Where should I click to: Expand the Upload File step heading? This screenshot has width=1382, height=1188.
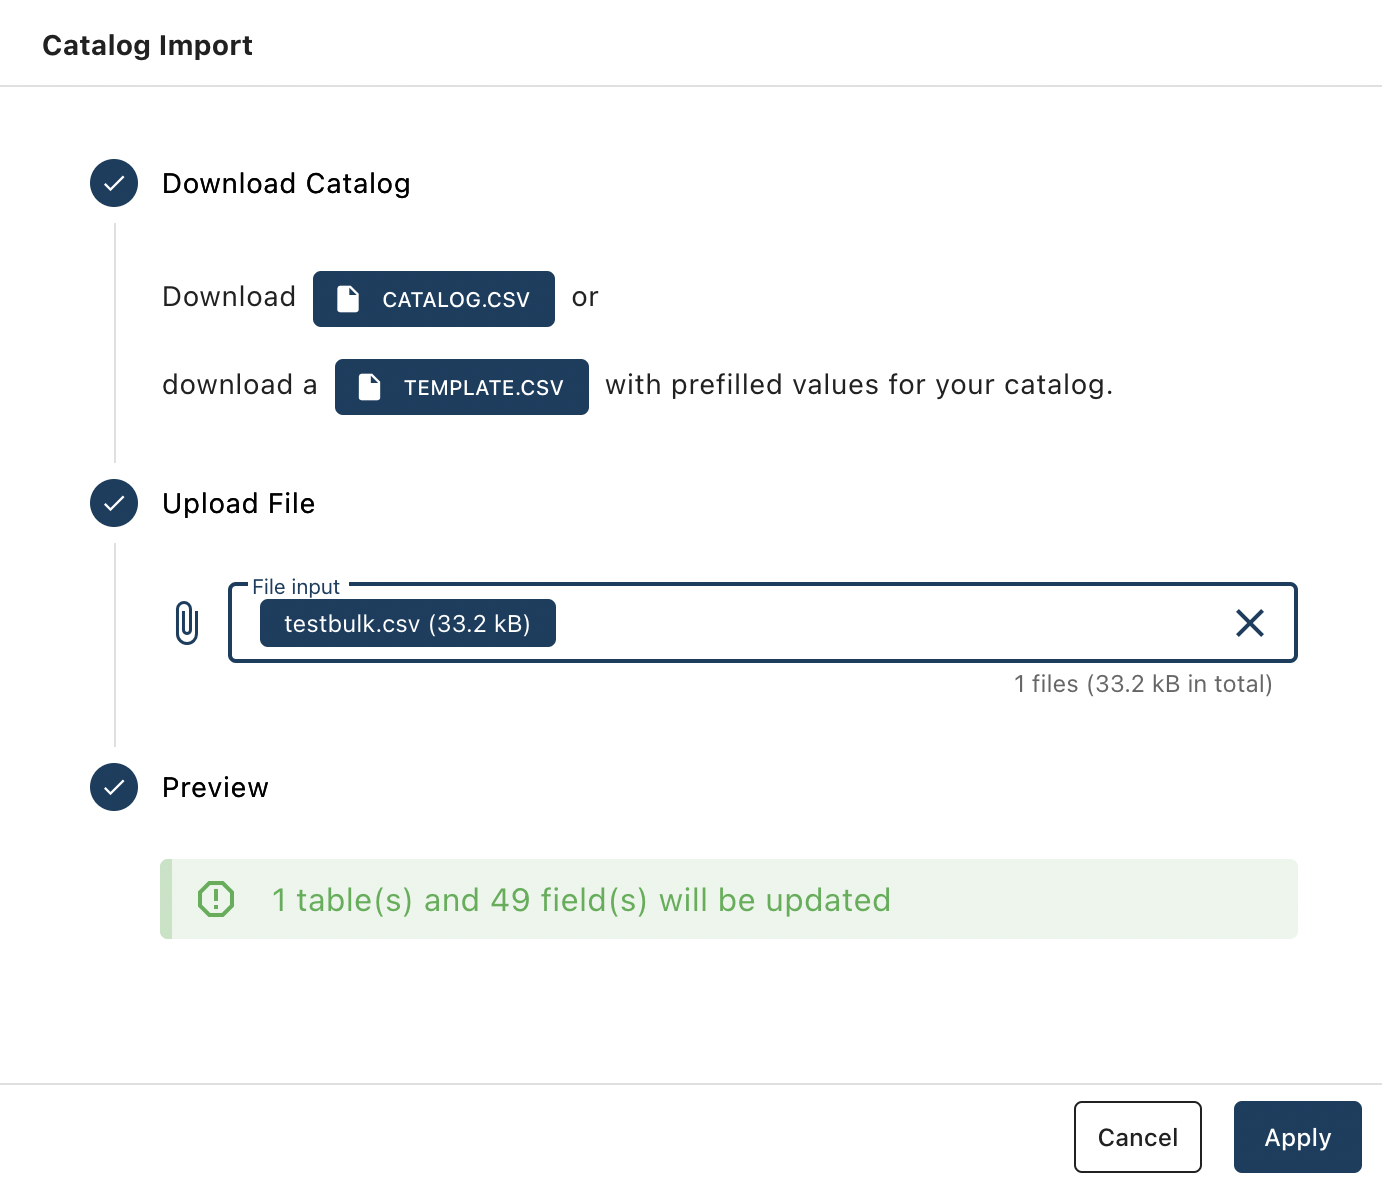pyautogui.click(x=238, y=503)
